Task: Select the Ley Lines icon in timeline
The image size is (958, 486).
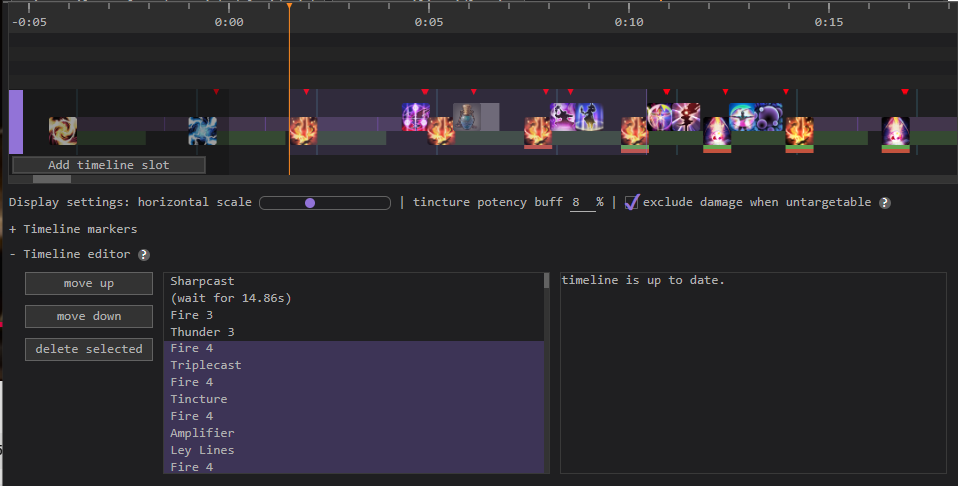Action: pos(589,117)
